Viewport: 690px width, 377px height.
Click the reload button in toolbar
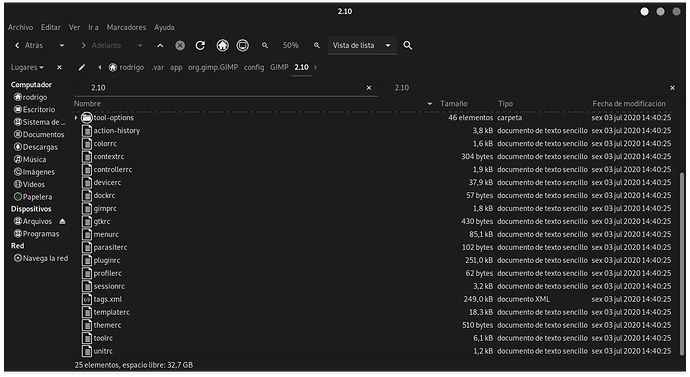(x=200, y=45)
